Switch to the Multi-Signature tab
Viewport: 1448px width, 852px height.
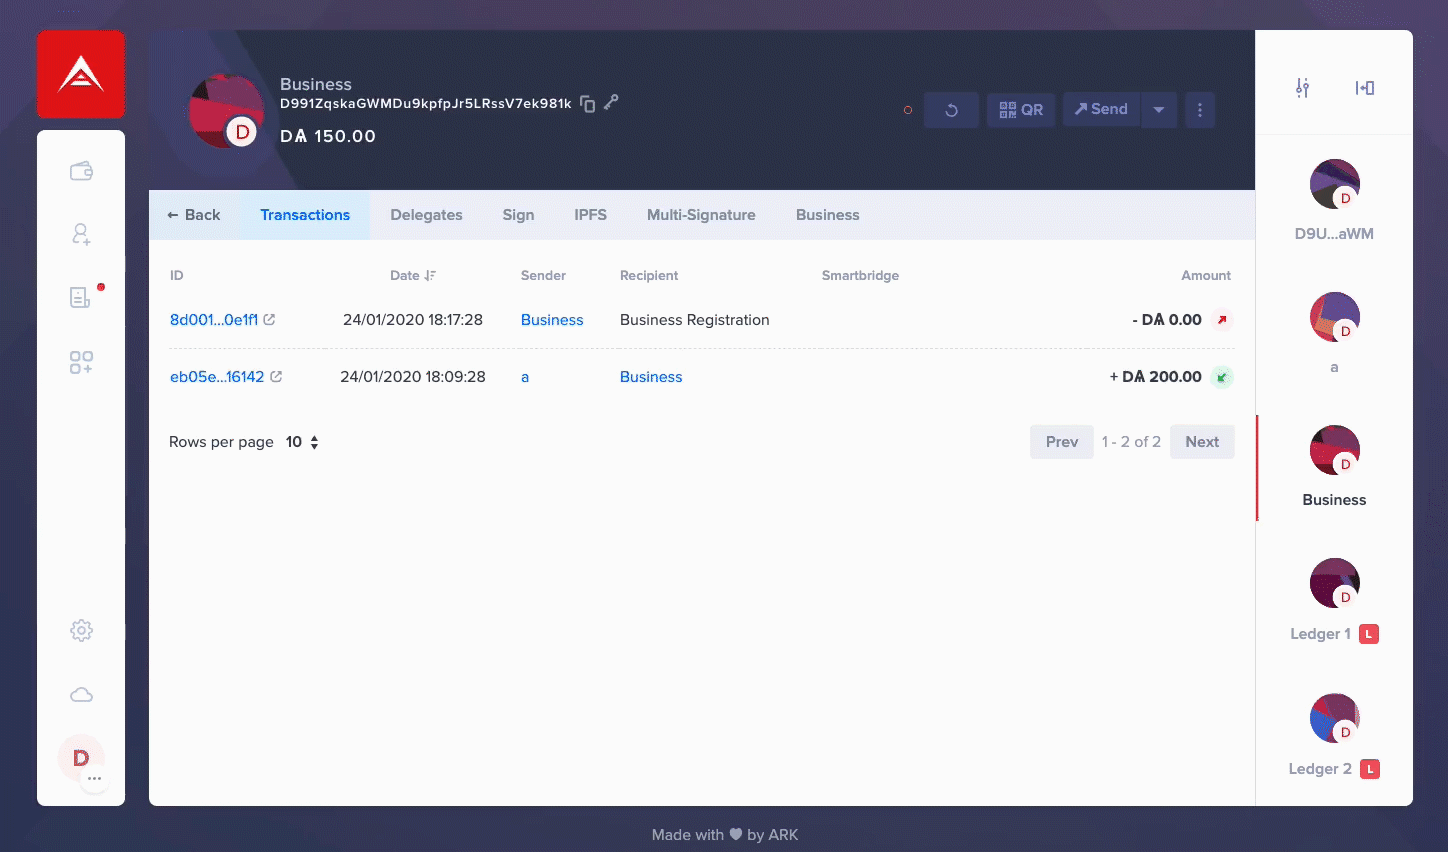701,215
